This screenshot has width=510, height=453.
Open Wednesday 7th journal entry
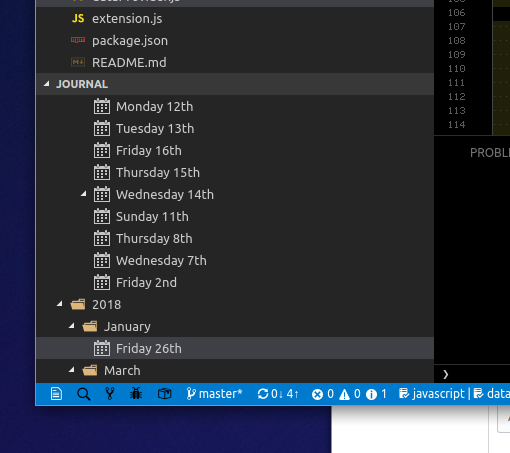235,261
